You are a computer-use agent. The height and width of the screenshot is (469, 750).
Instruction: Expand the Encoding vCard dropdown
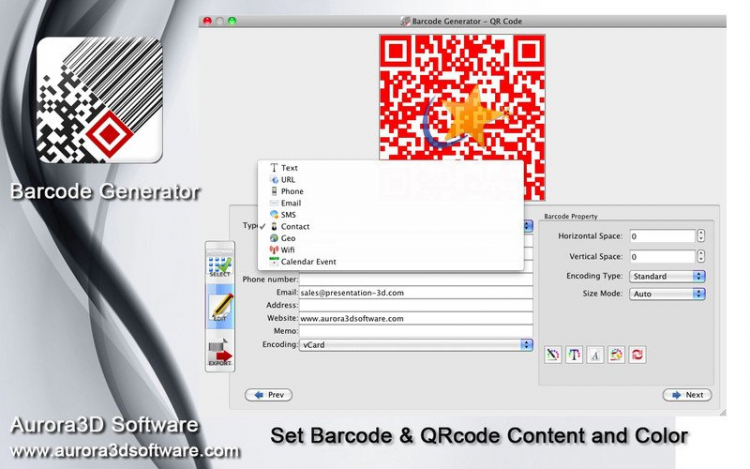click(416, 345)
